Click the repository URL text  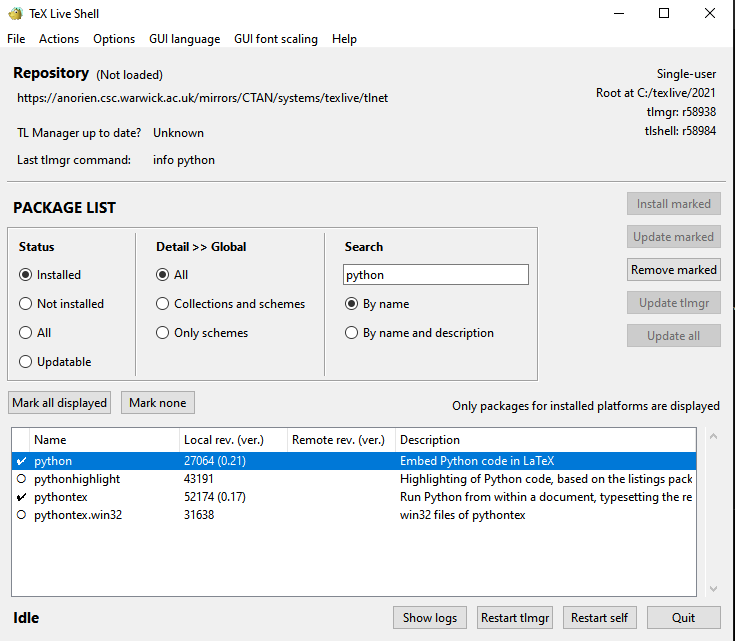(202, 98)
